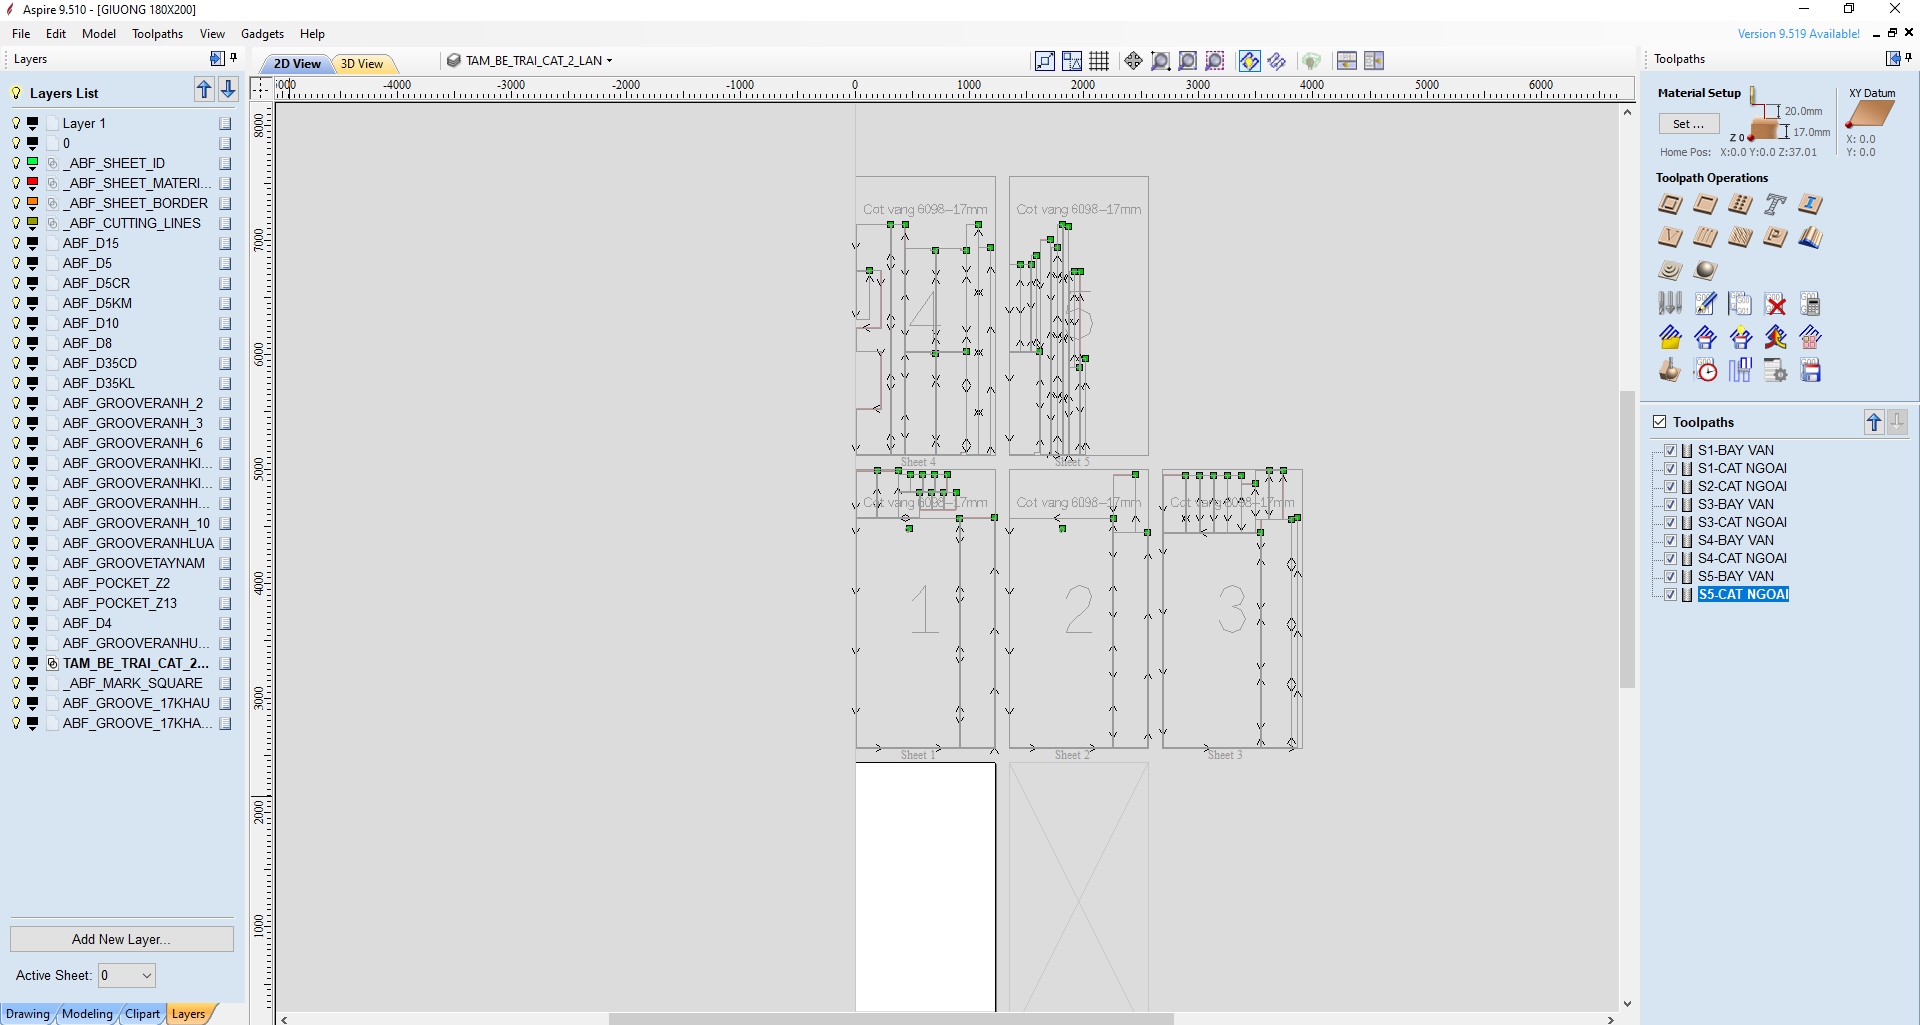Image resolution: width=1920 pixels, height=1025 pixels.
Task: Click the red _ABF_SHEET_MATERIAL layer color swatch
Action: [x=32, y=183]
